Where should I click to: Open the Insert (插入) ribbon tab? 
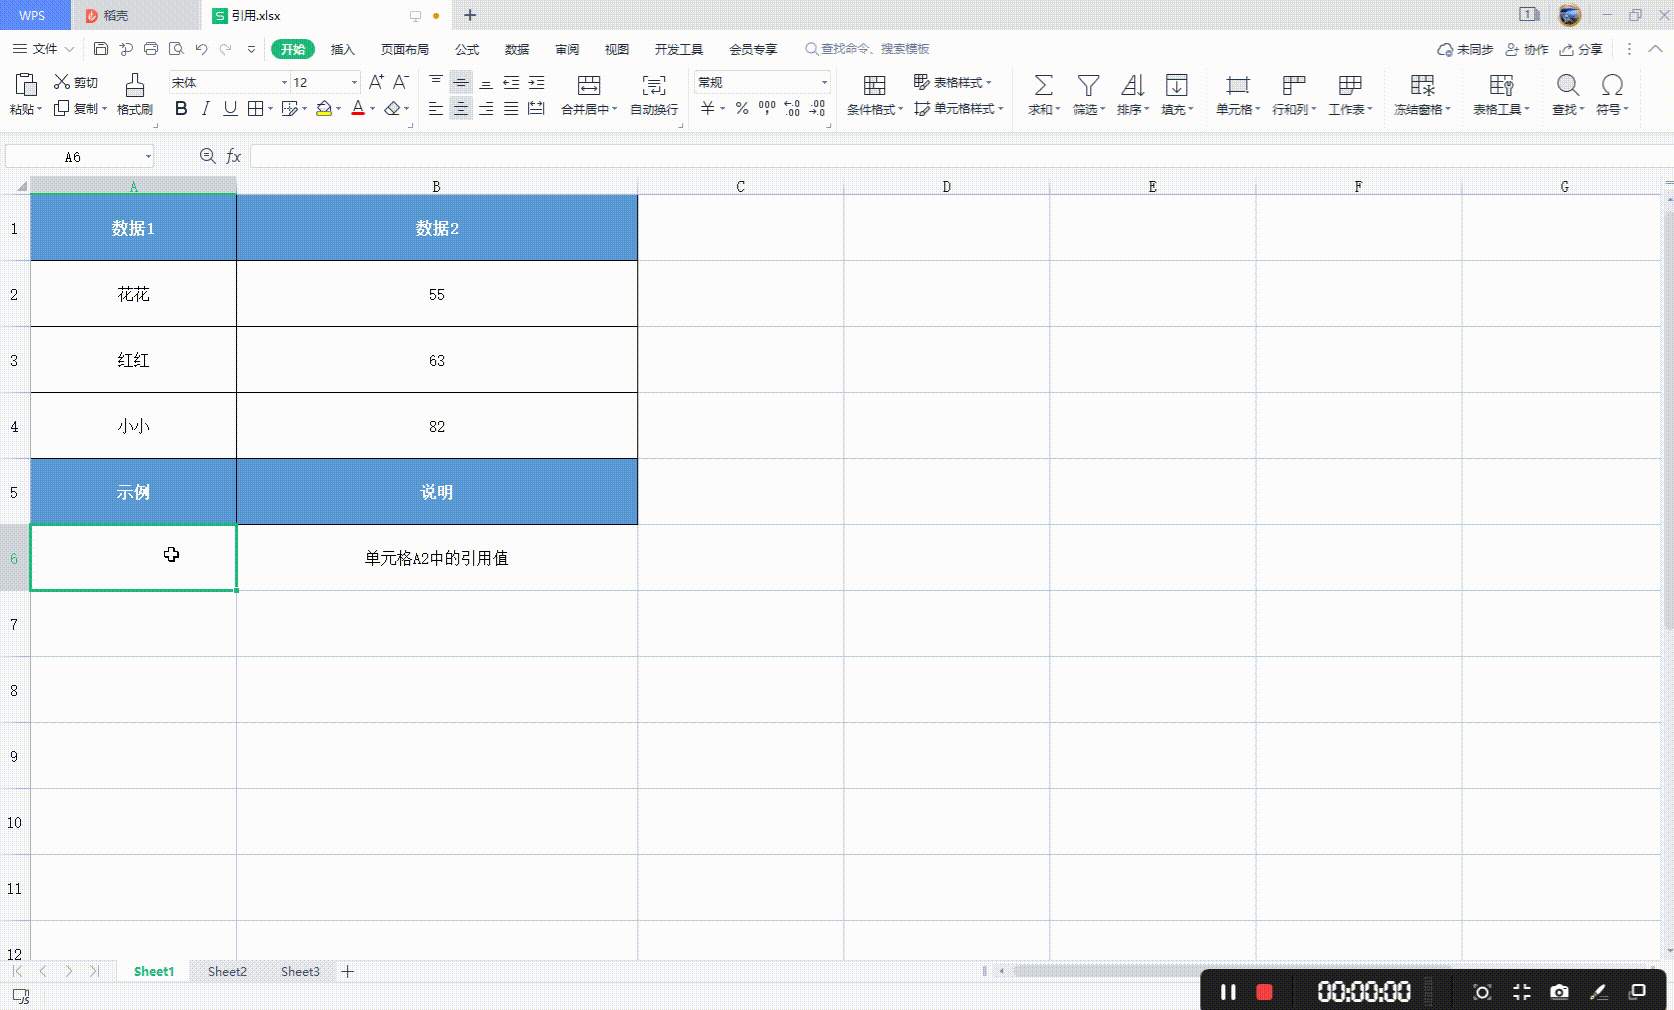click(342, 49)
